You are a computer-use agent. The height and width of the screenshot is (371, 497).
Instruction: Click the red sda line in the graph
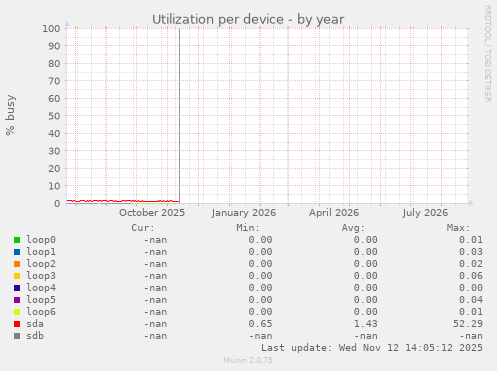[x=123, y=201]
